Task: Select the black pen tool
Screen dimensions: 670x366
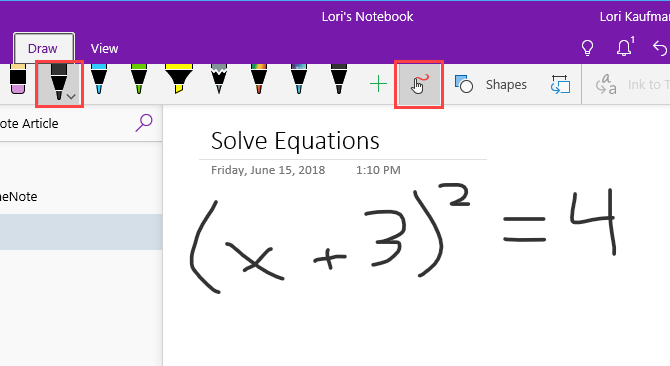Action: click(58, 81)
